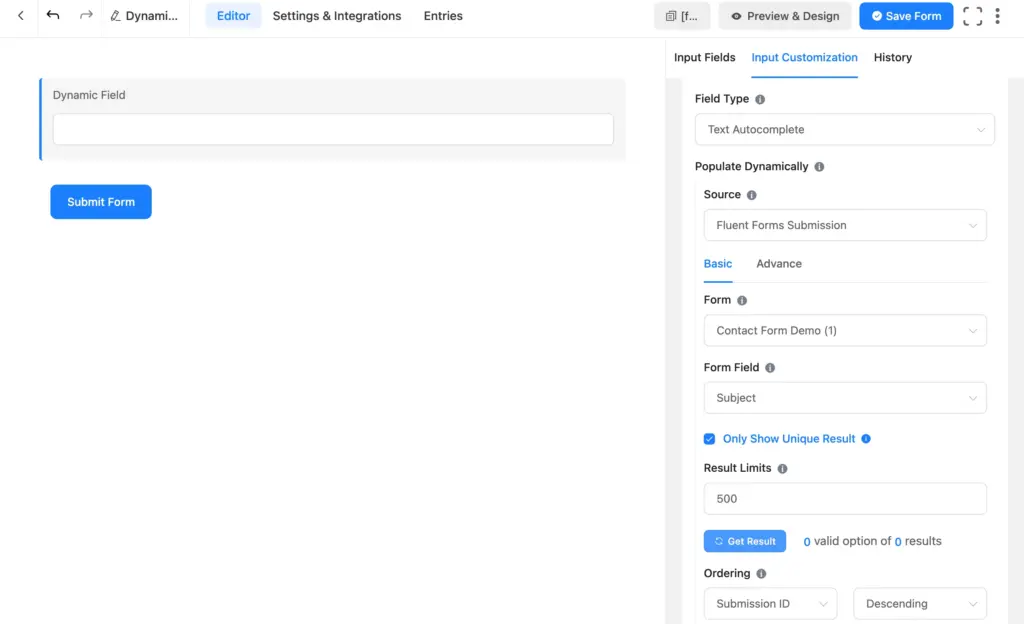
Task: Open the Contact Form Demo (1) dropdown
Action: [x=845, y=330]
